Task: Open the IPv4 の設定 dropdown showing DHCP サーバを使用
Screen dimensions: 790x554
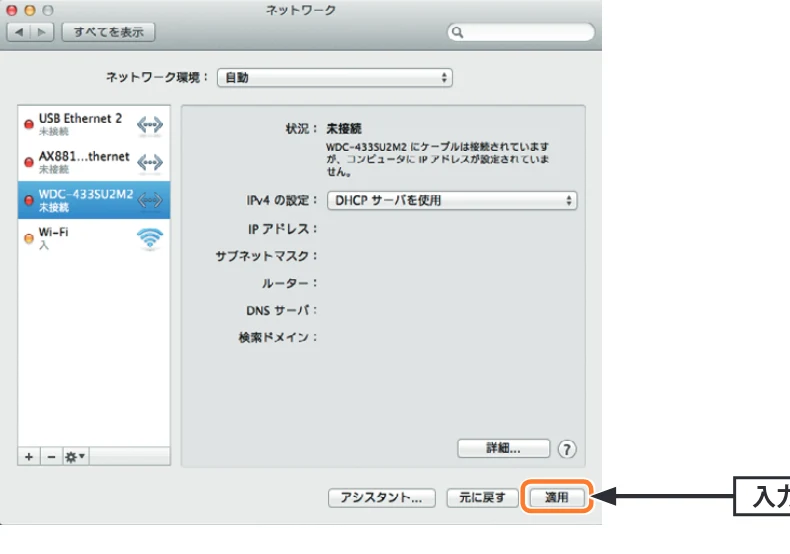Action: [x=452, y=200]
